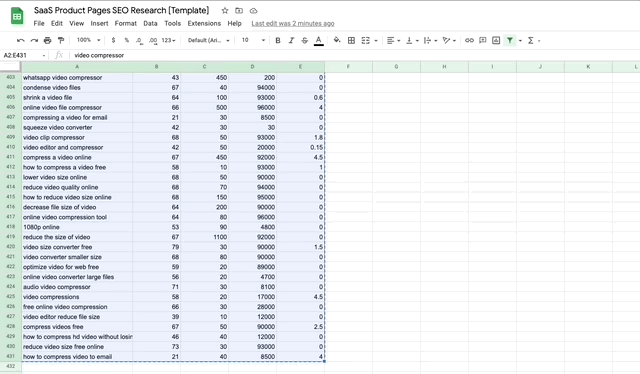
Task: Open the font size dropdown
Action: tap(253, 40)
